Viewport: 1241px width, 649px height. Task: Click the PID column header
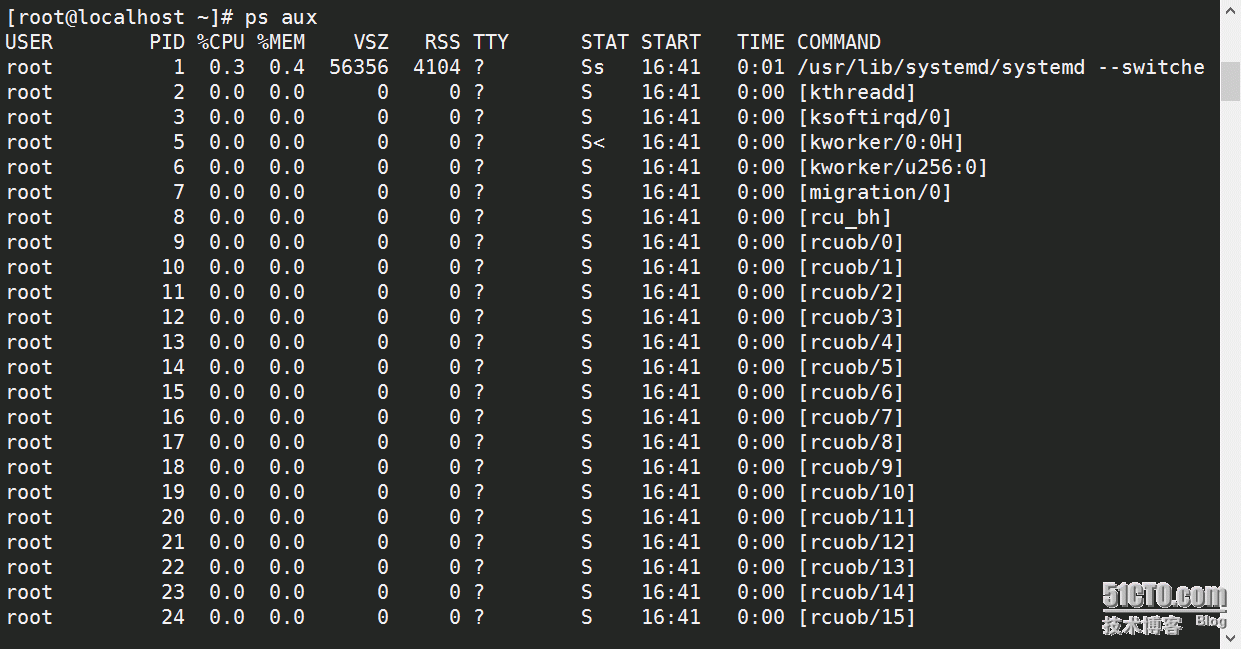click(x=167, y=42)
